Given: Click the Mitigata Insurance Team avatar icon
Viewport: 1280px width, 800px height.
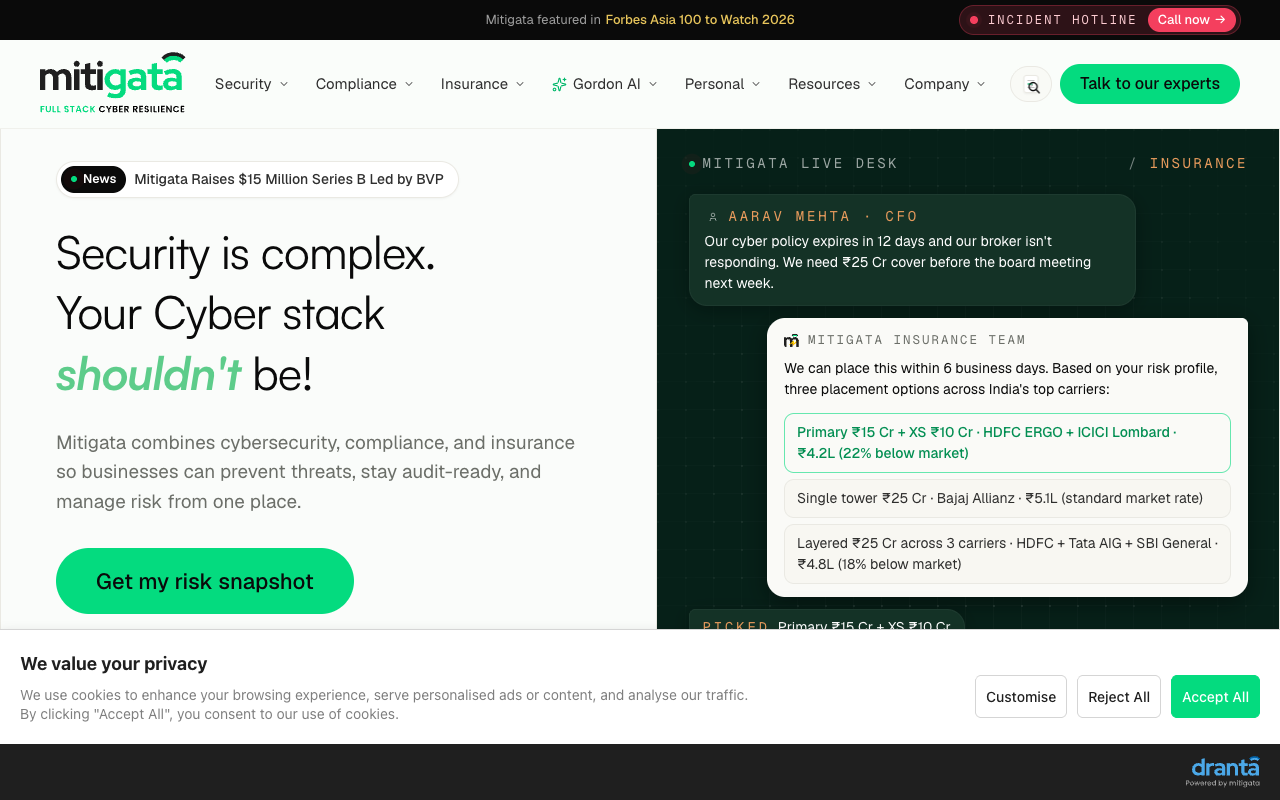Looking at the screenshot, I should [x=791, y=341].
